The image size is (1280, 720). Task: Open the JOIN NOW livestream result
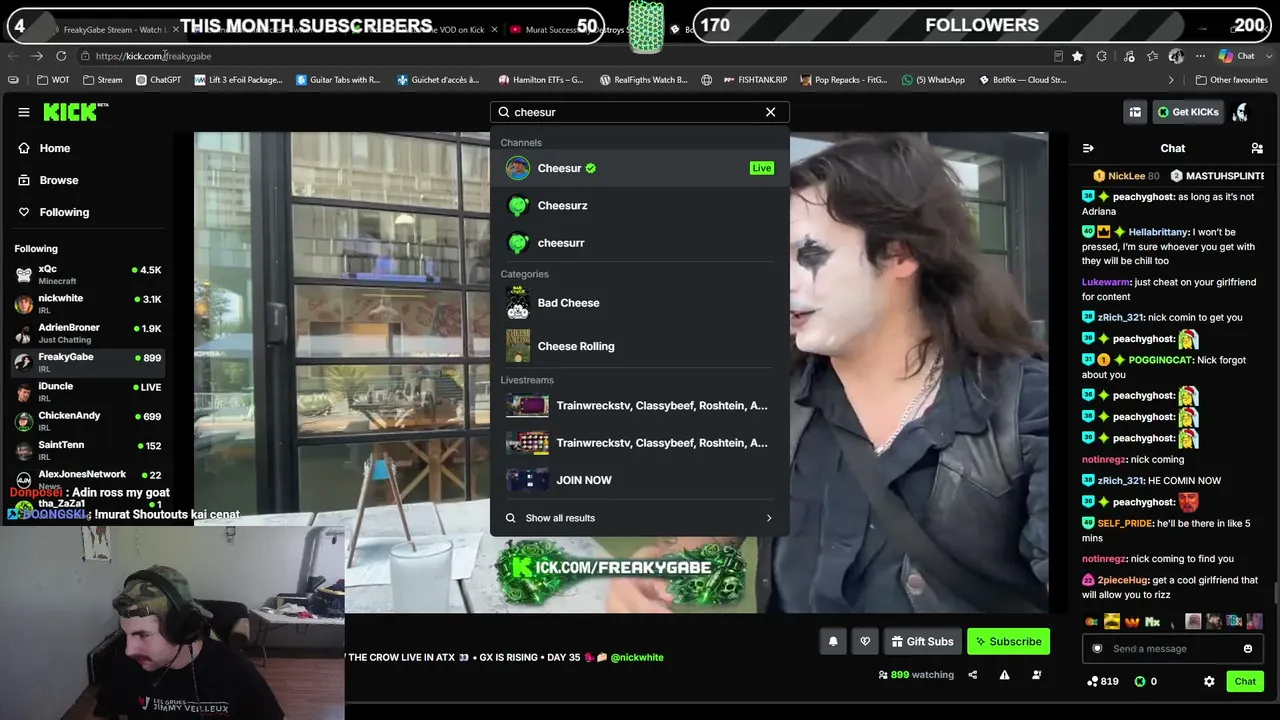tap(640, 480)
